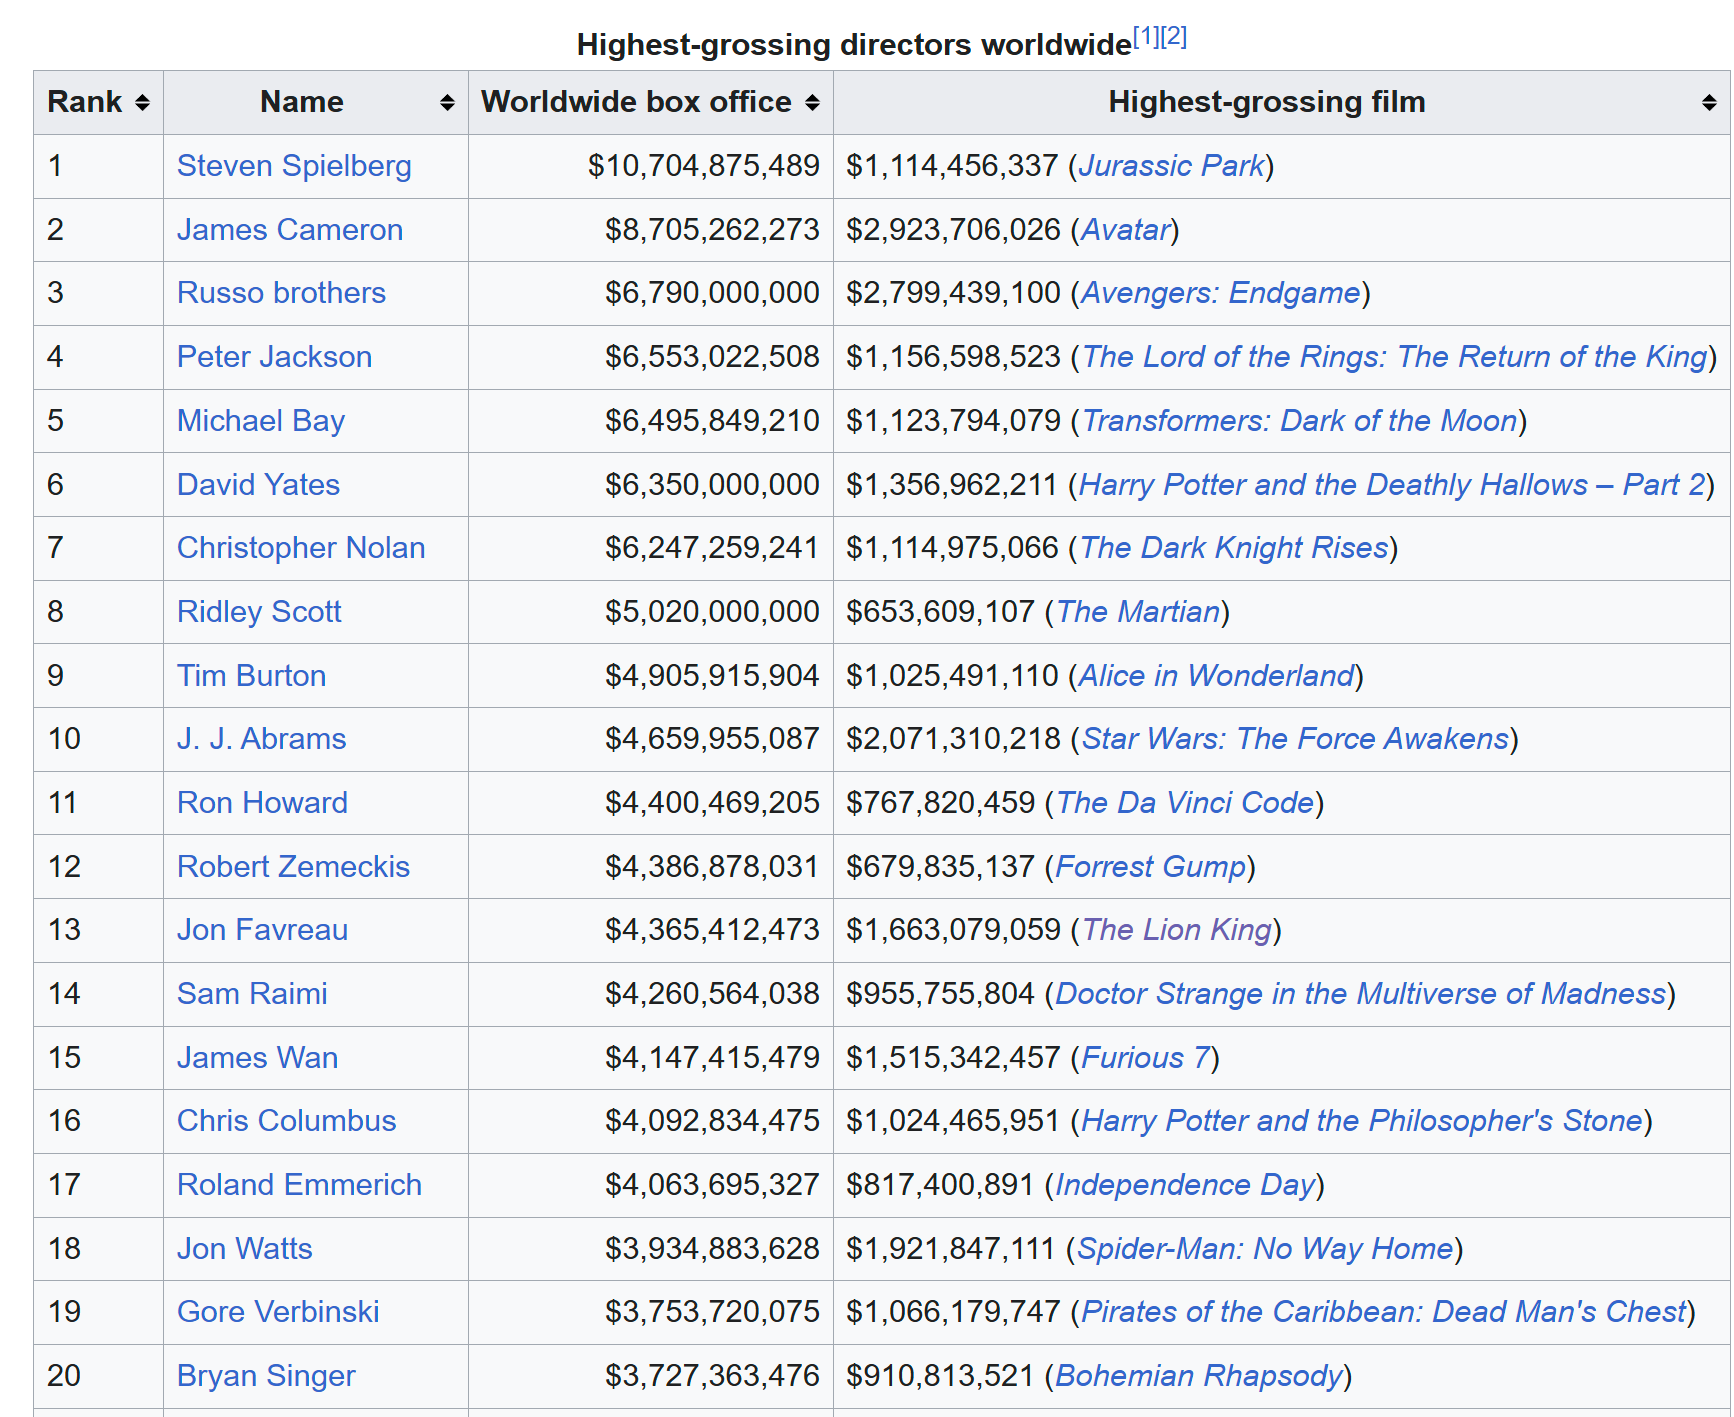Open Bryan Singer link
Viewport: 1734px width, 1417px height.
[x=266, y=1376]
